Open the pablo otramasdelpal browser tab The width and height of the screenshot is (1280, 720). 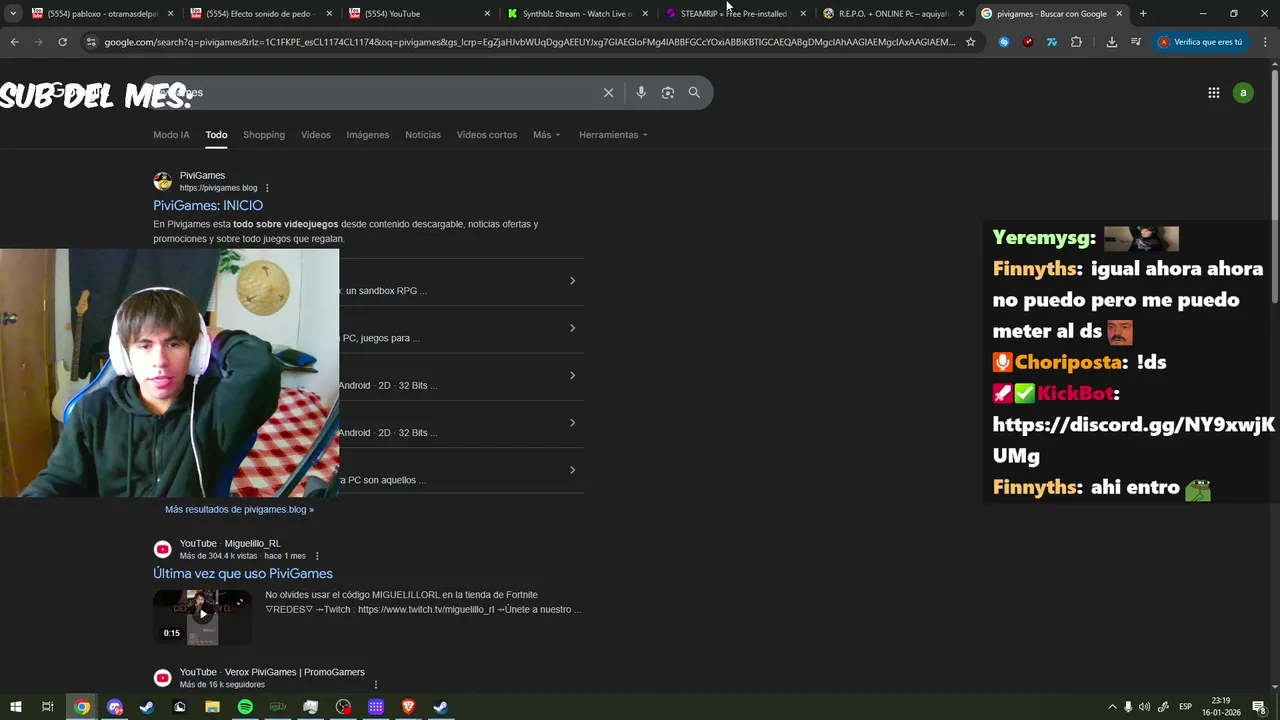[x=102, y=14]
